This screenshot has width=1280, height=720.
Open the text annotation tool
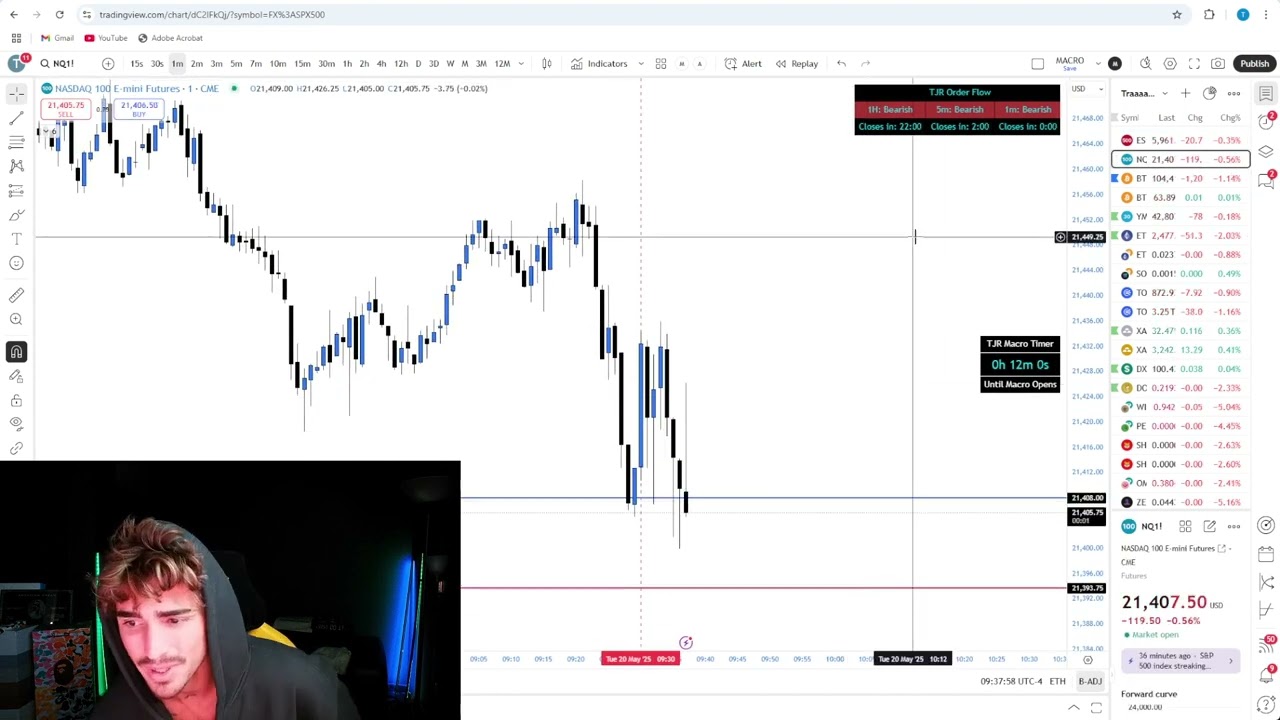click(16, 239)
